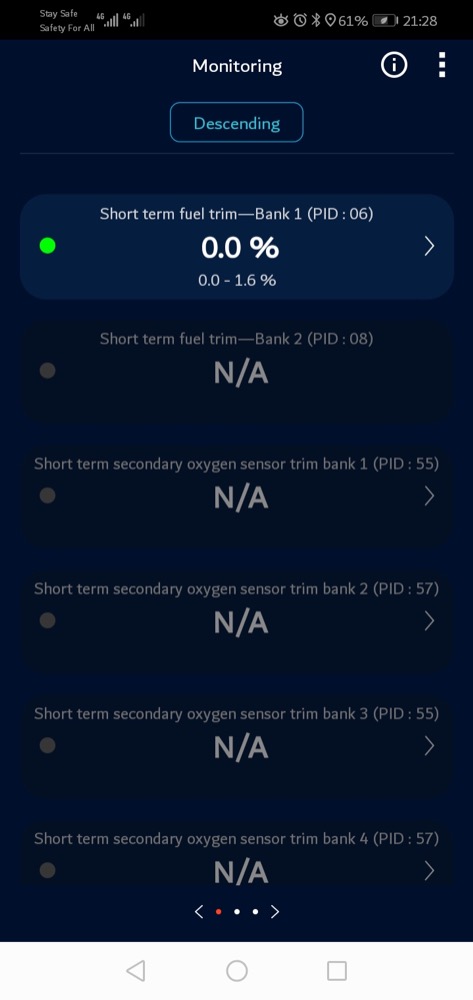
Task: Go to previous page with left arrow
Action: click(199, 912)
